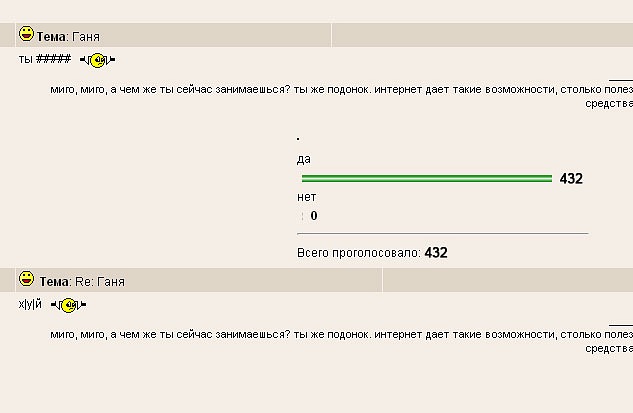
Task: Select the 'Тема: Re: Ганя' post title
Action: [82, 282]
